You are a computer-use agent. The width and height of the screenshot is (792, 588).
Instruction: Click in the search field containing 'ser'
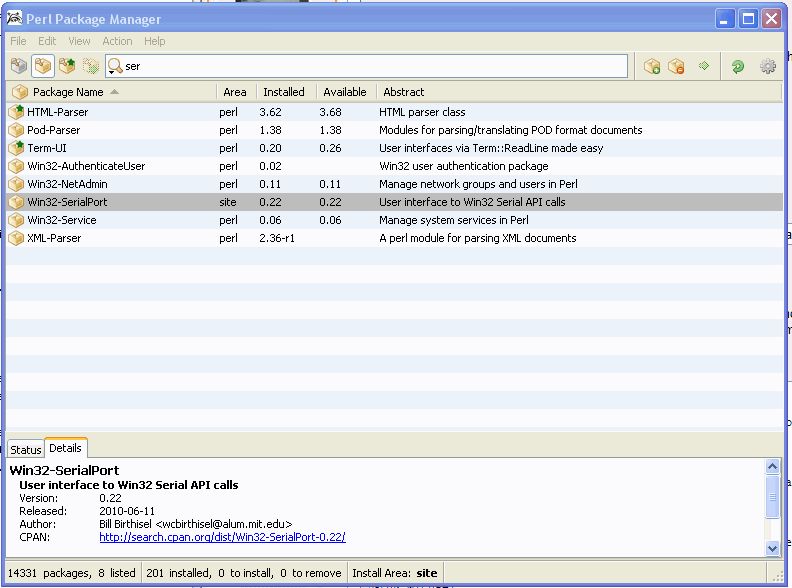pyautogui.click(x=370, y=66)
